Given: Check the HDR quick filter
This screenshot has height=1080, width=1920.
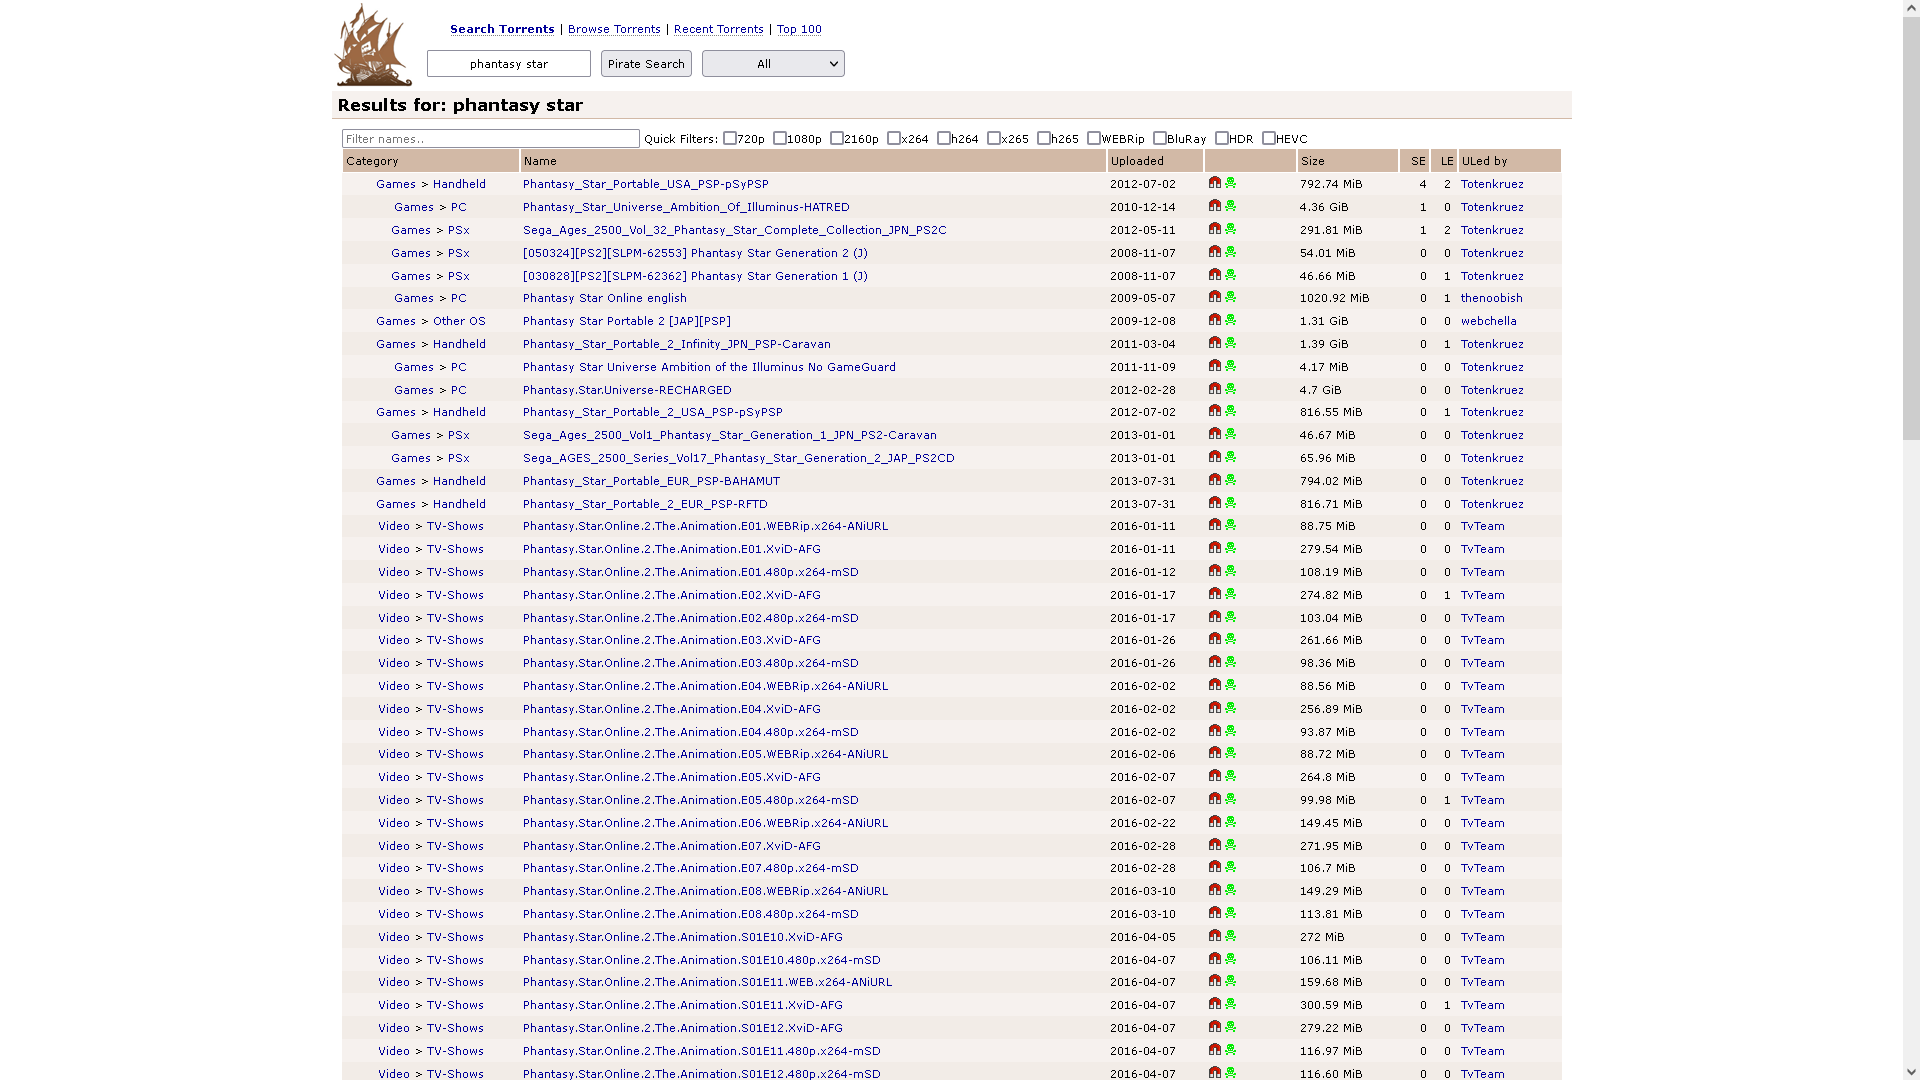Looking at the screenshot, I should pos(1222,138).
